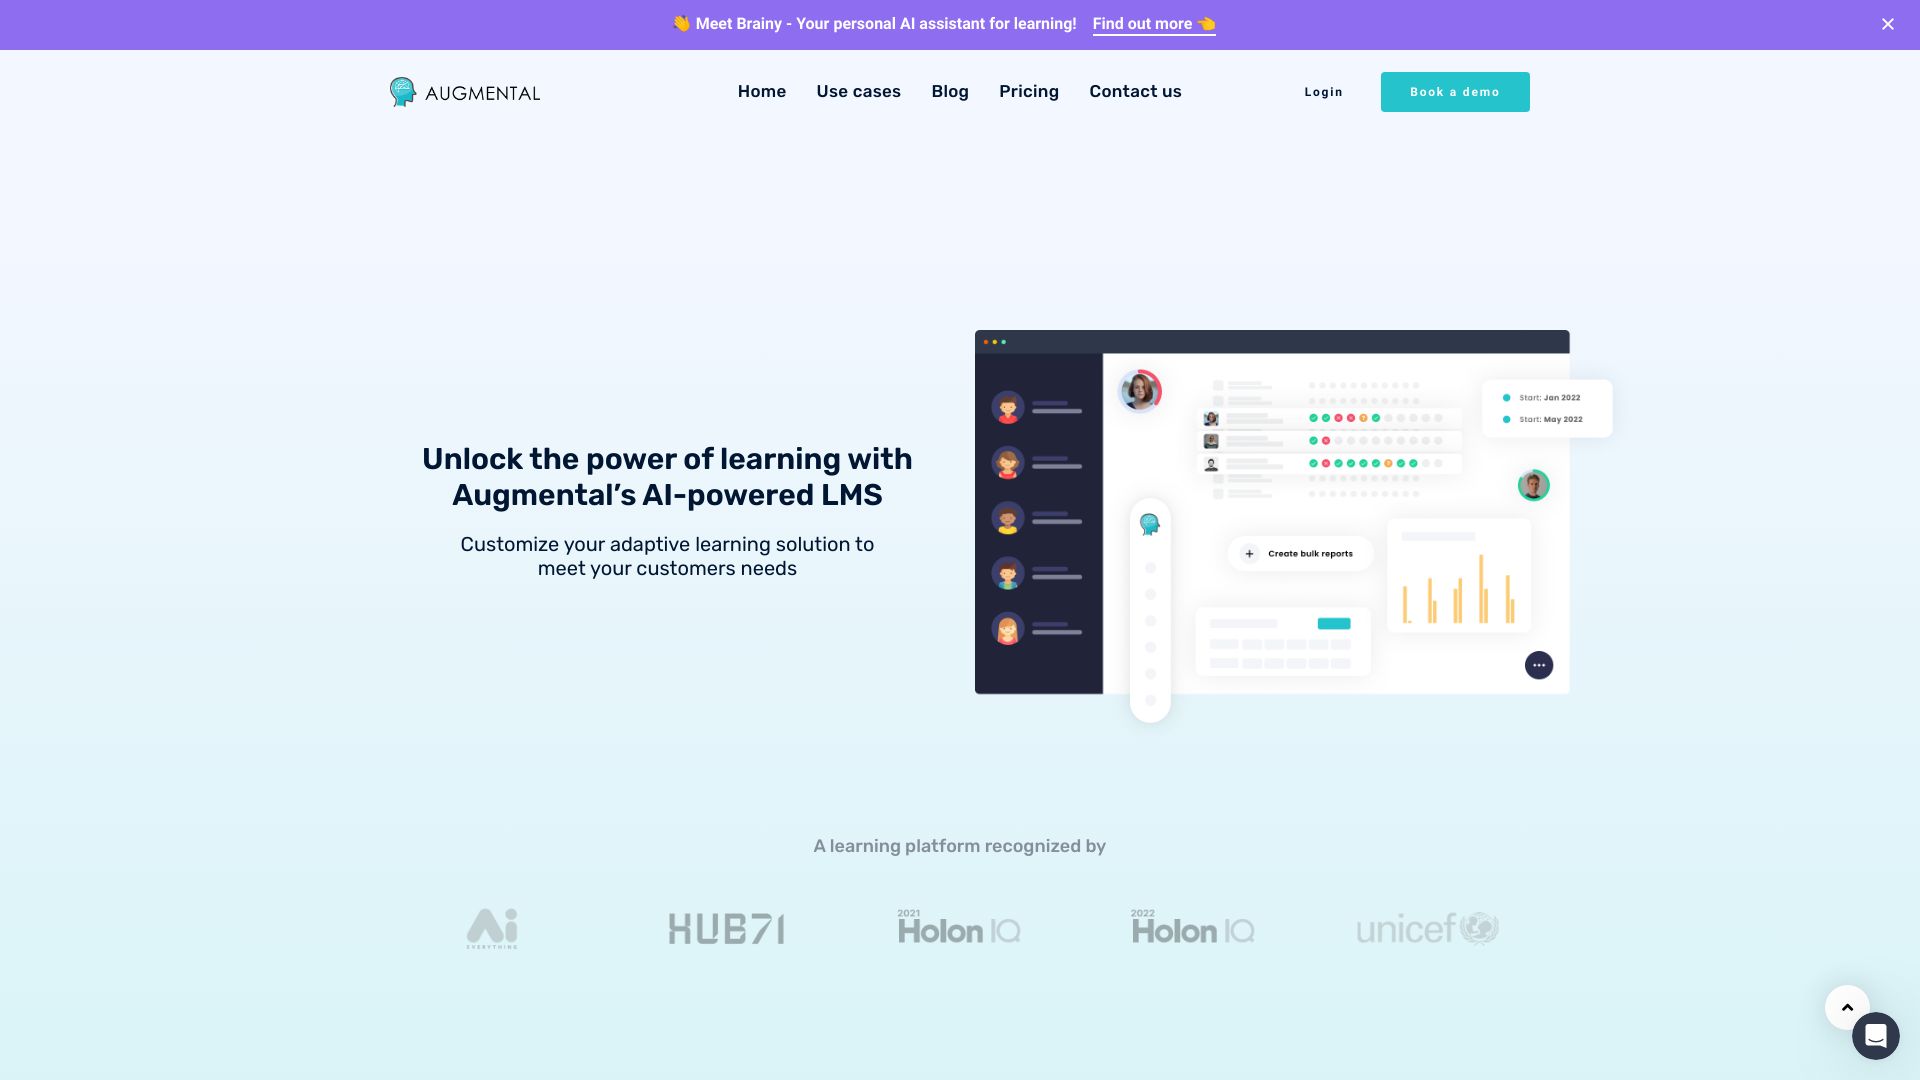Screen dimensions: 1920x1080
Task: Open the Blog navigation menu item
Action: (949, 91)
